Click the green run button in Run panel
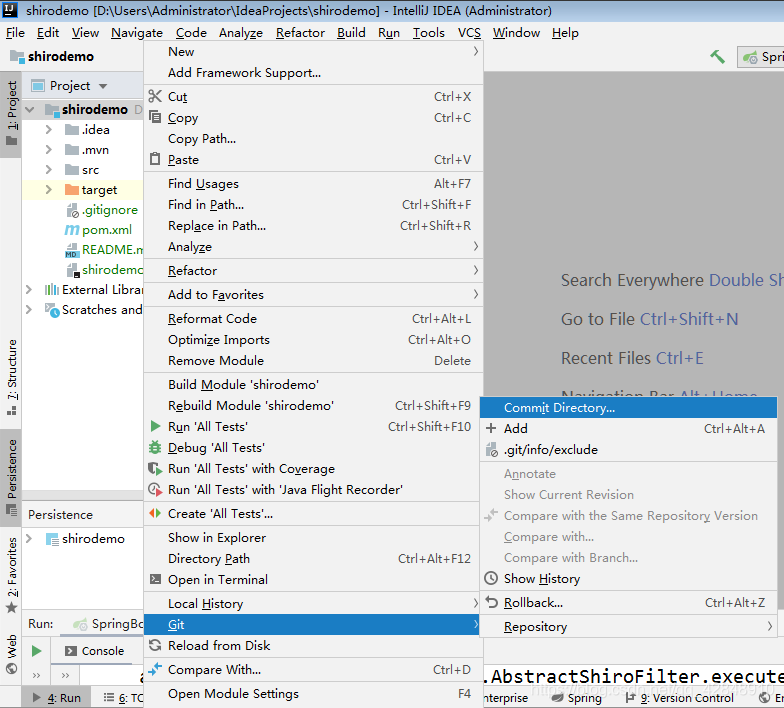The width and height of the screenshot is (784, 708). pyautogui.click(x=36, y=650)
